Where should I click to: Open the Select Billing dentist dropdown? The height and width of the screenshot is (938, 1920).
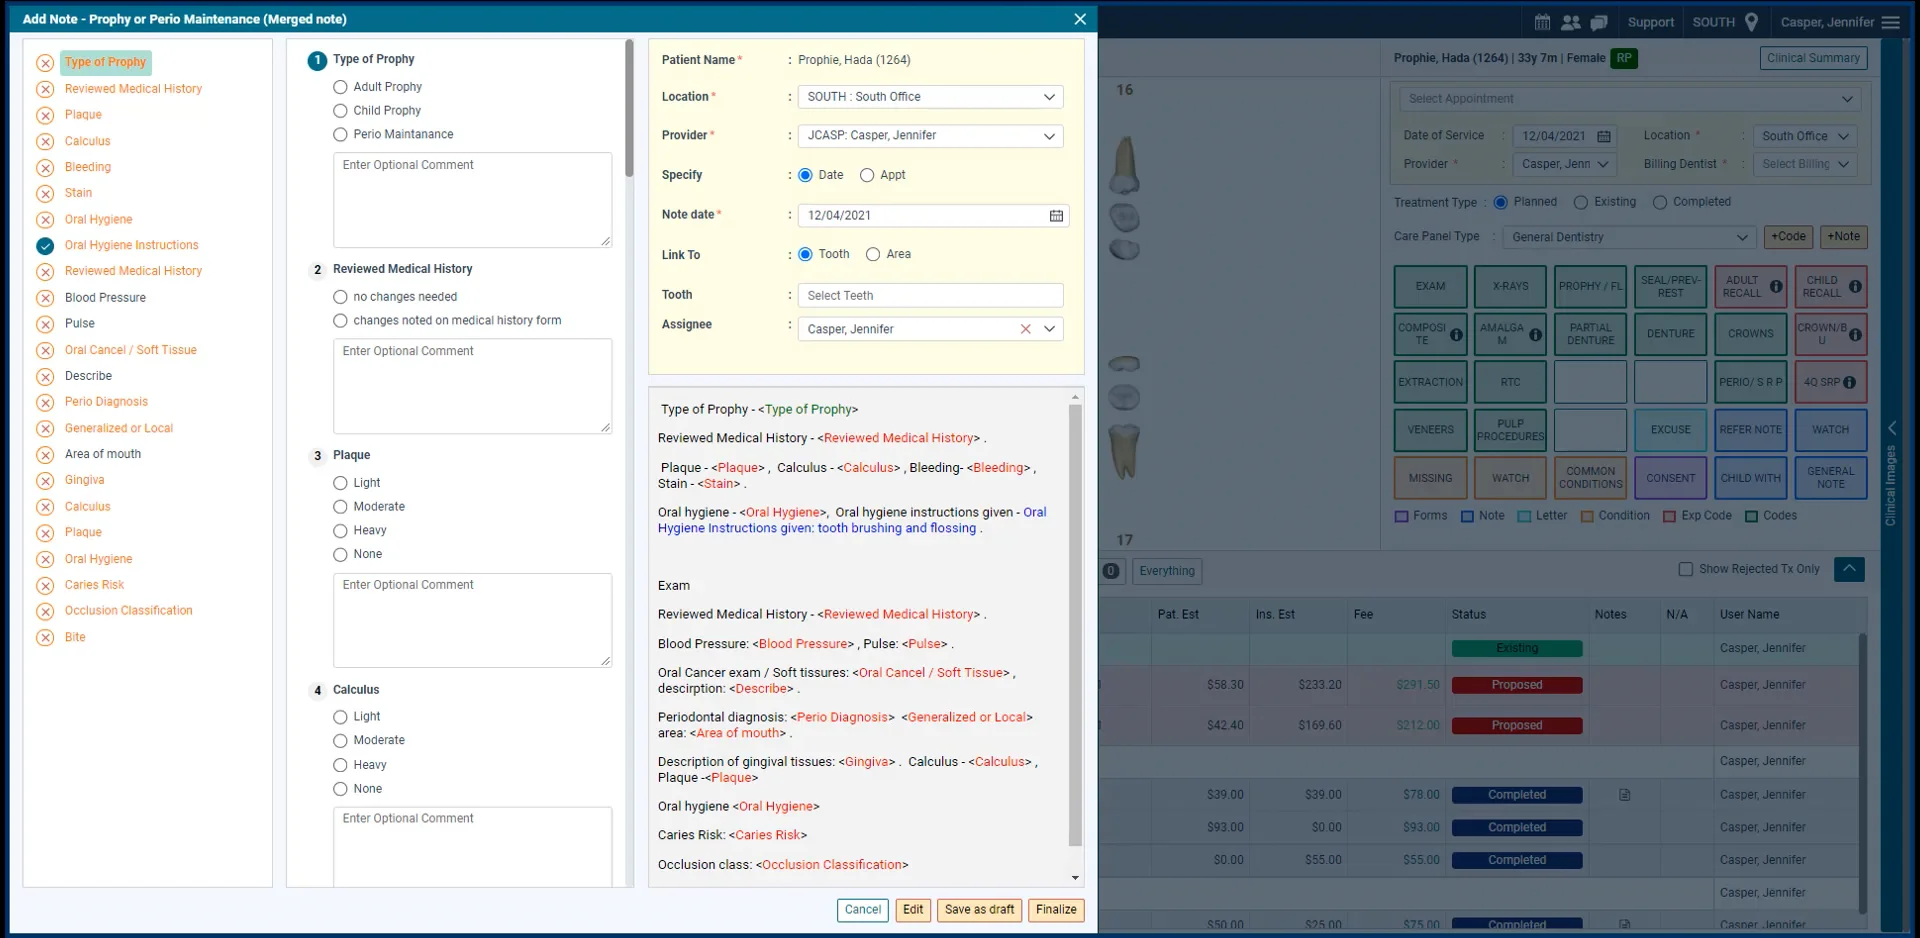1805,165
